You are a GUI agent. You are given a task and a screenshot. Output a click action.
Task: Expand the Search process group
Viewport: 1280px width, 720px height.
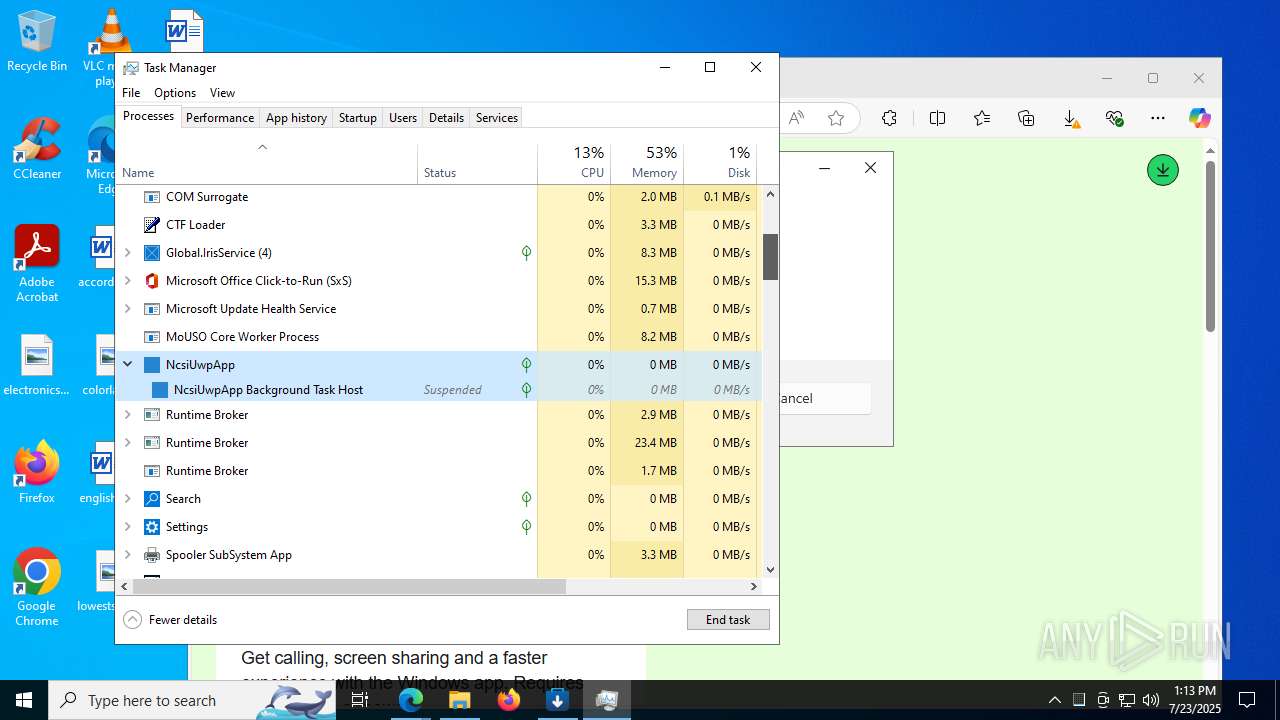tap(127, 499)
